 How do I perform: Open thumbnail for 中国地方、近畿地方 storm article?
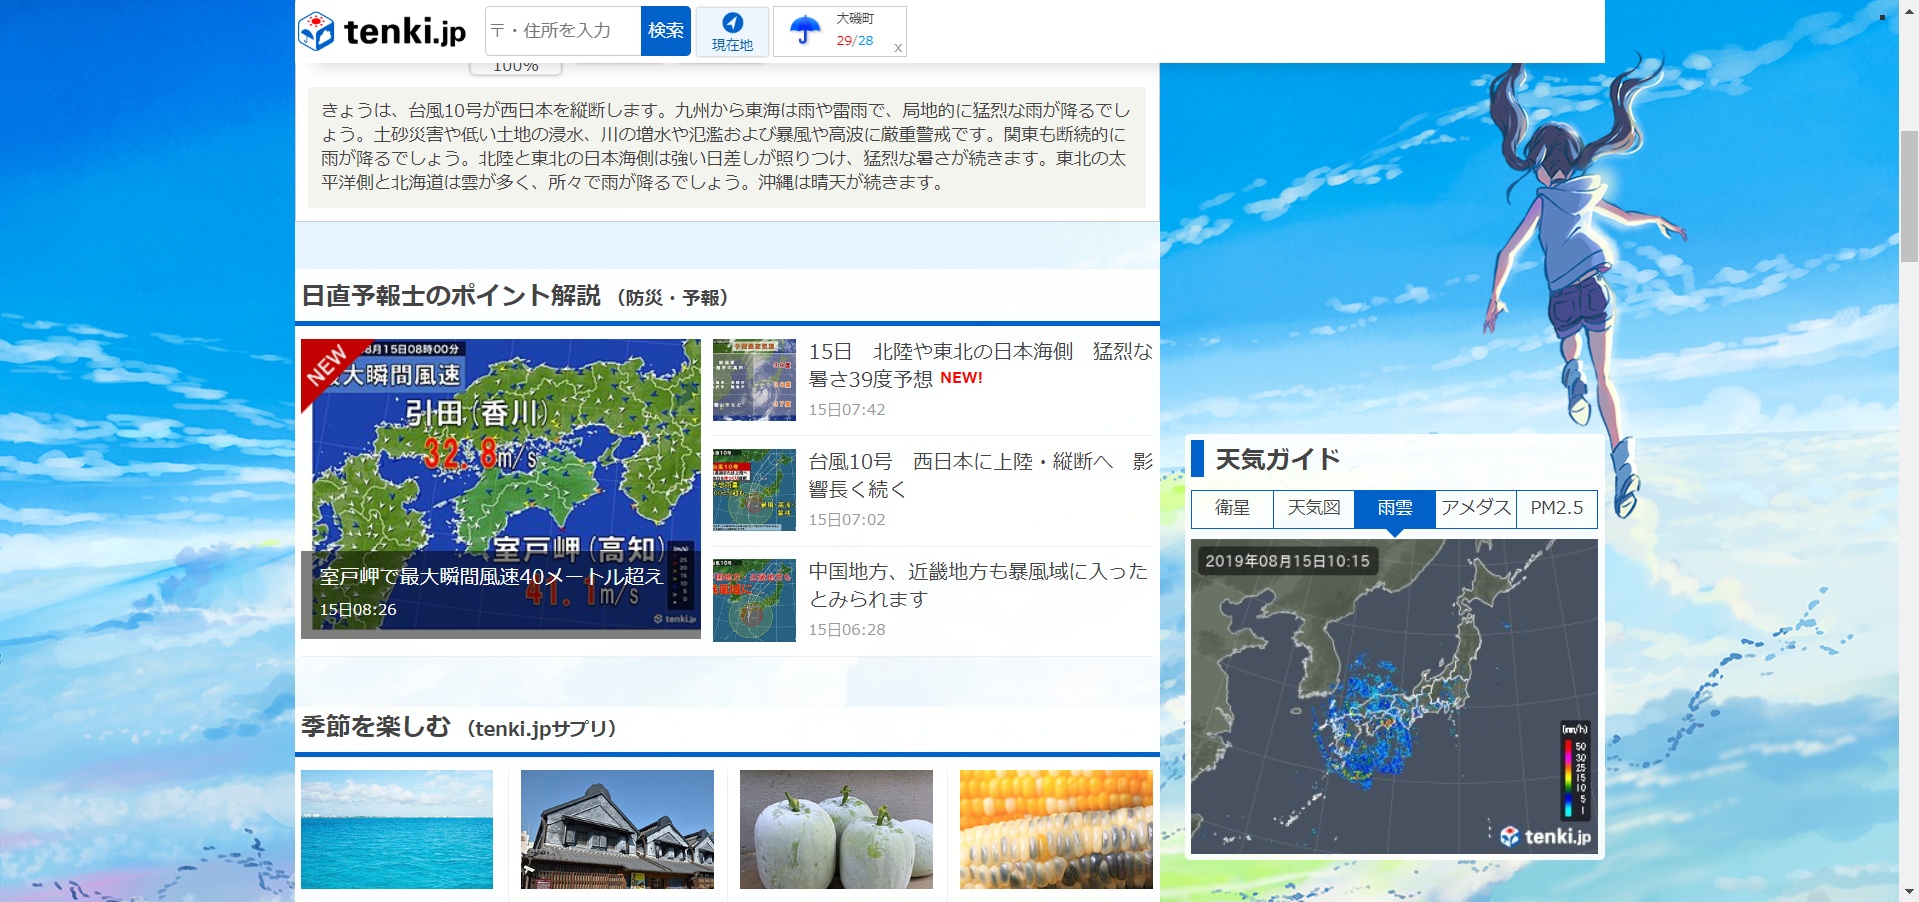[x=754, y=600]
